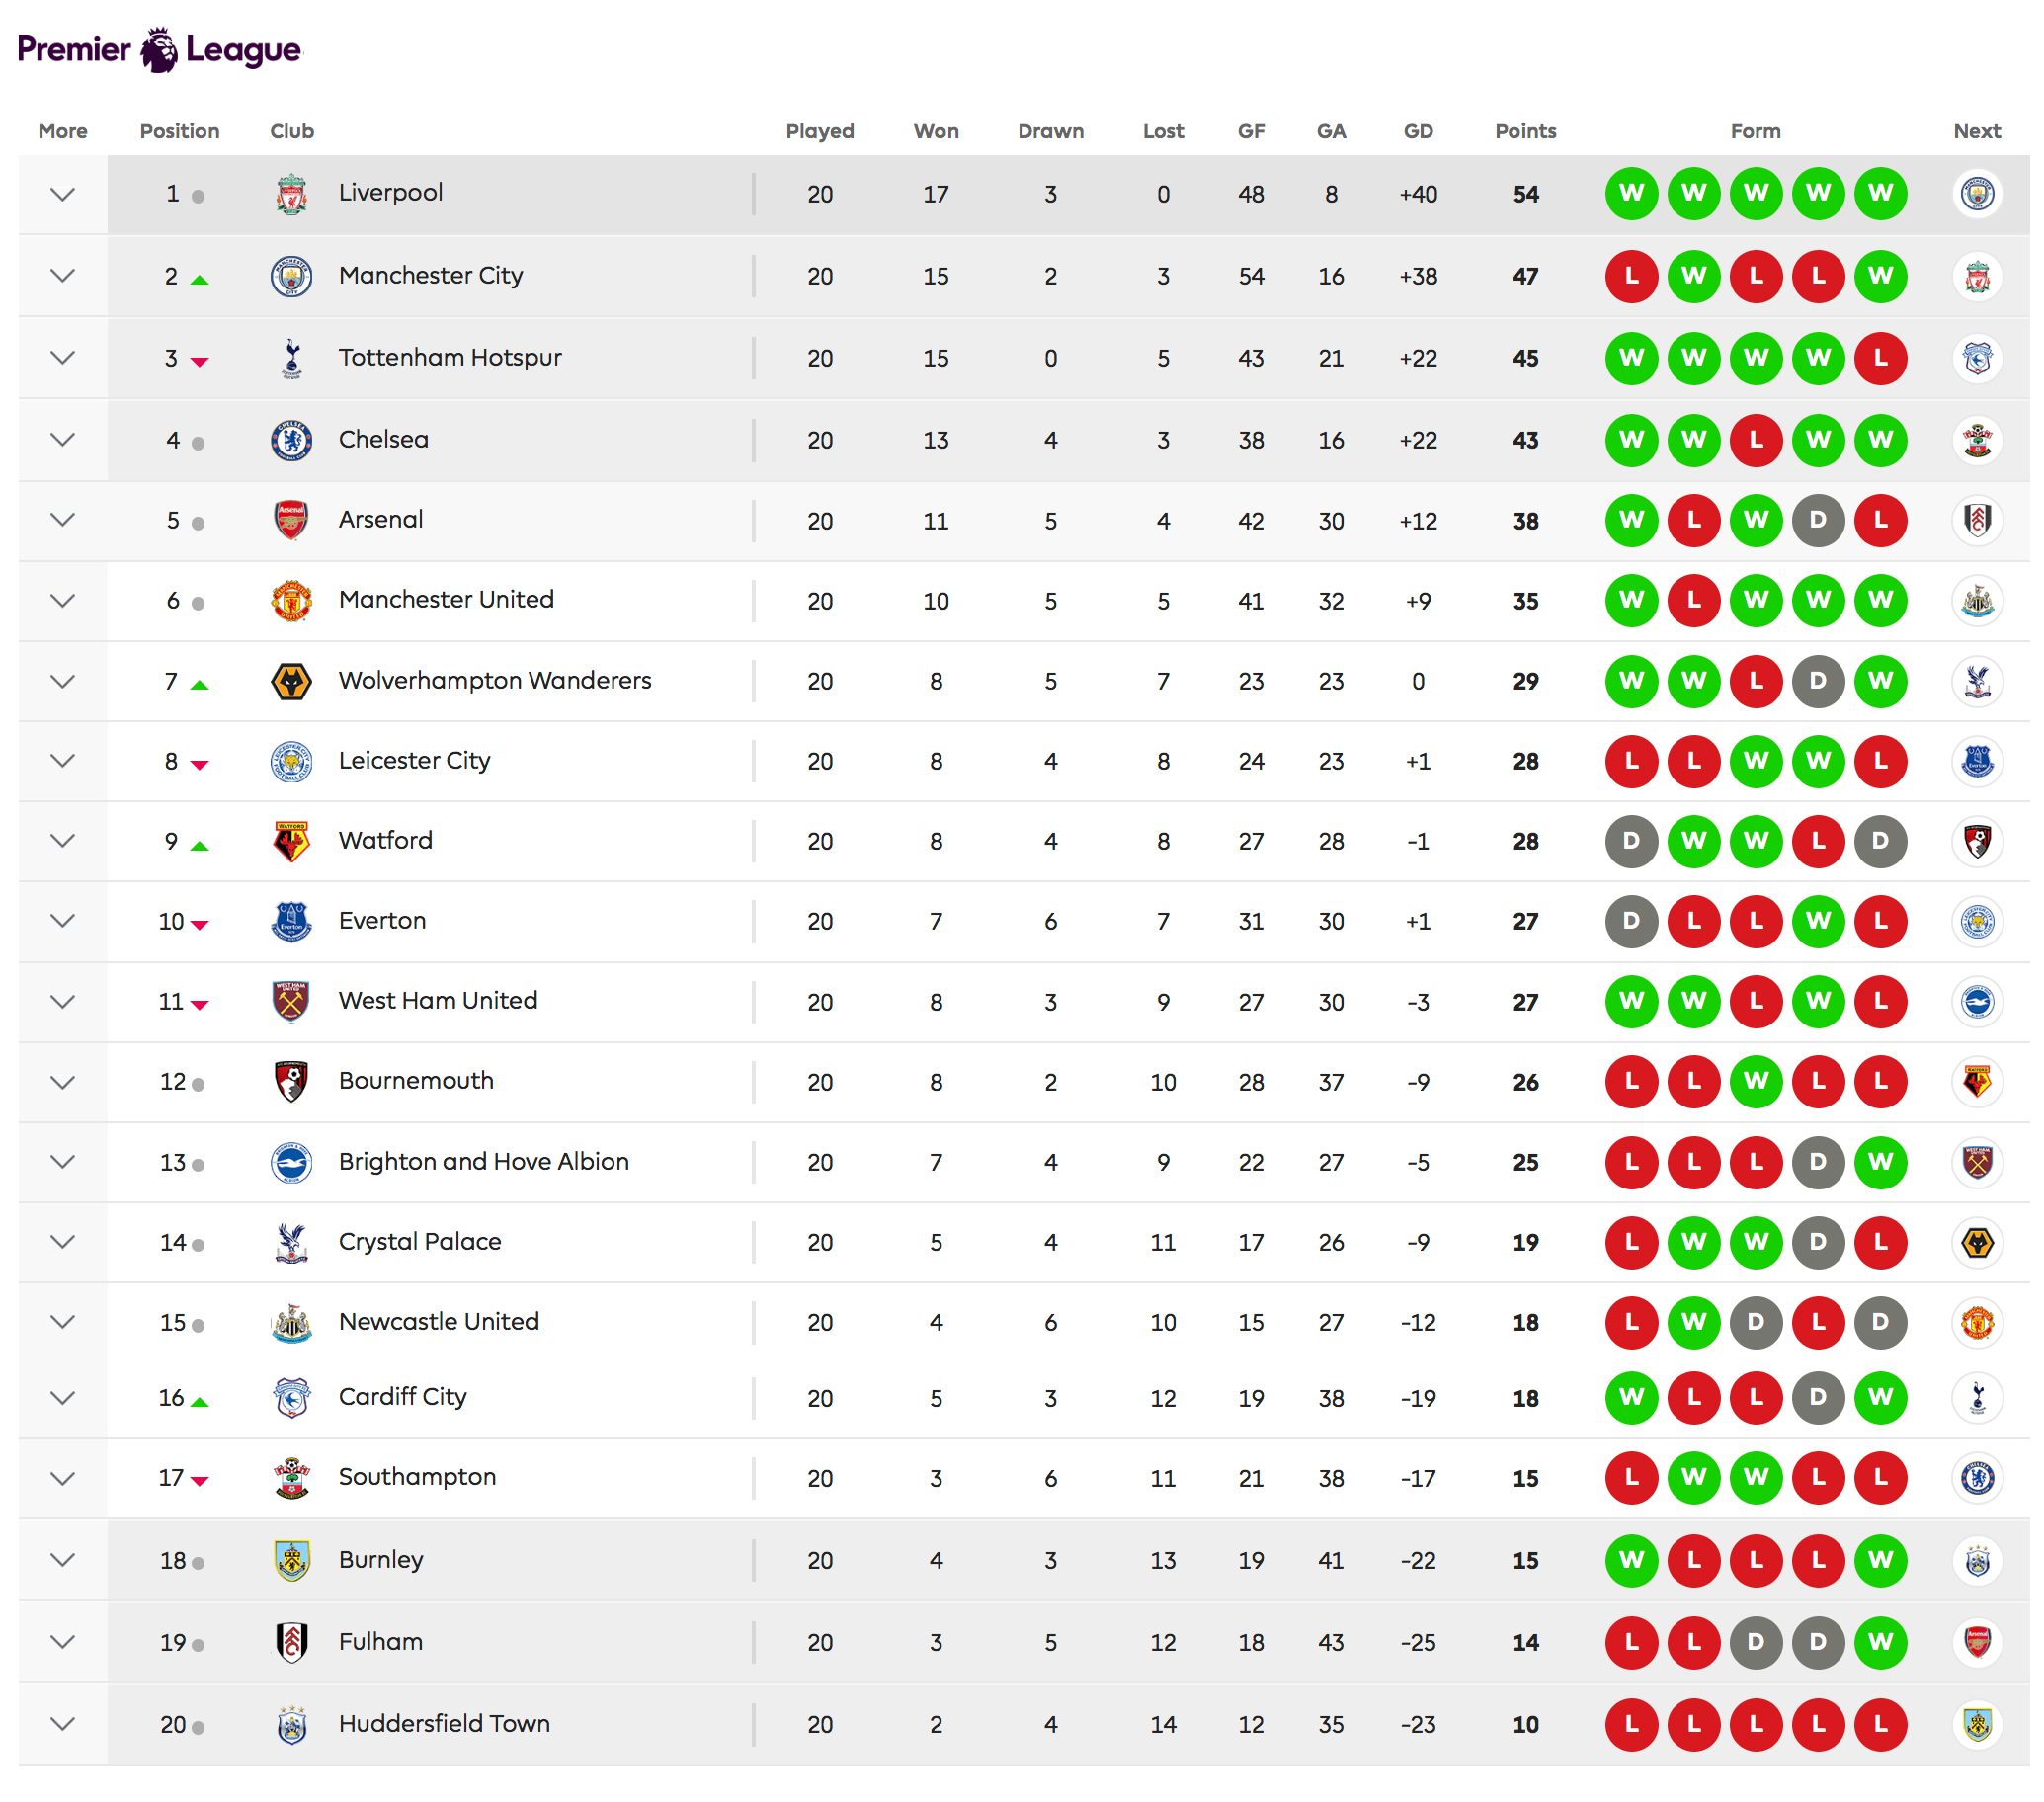Open the Tottenham Hotspur club link
The height and width of the screenshot is (1802, 2044).
(450, 358)
